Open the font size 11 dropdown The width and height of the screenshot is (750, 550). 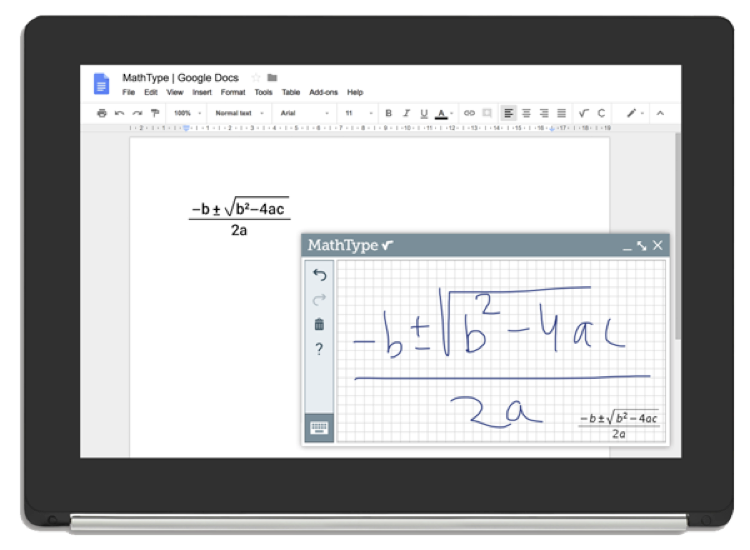click(x=359, y=113)
